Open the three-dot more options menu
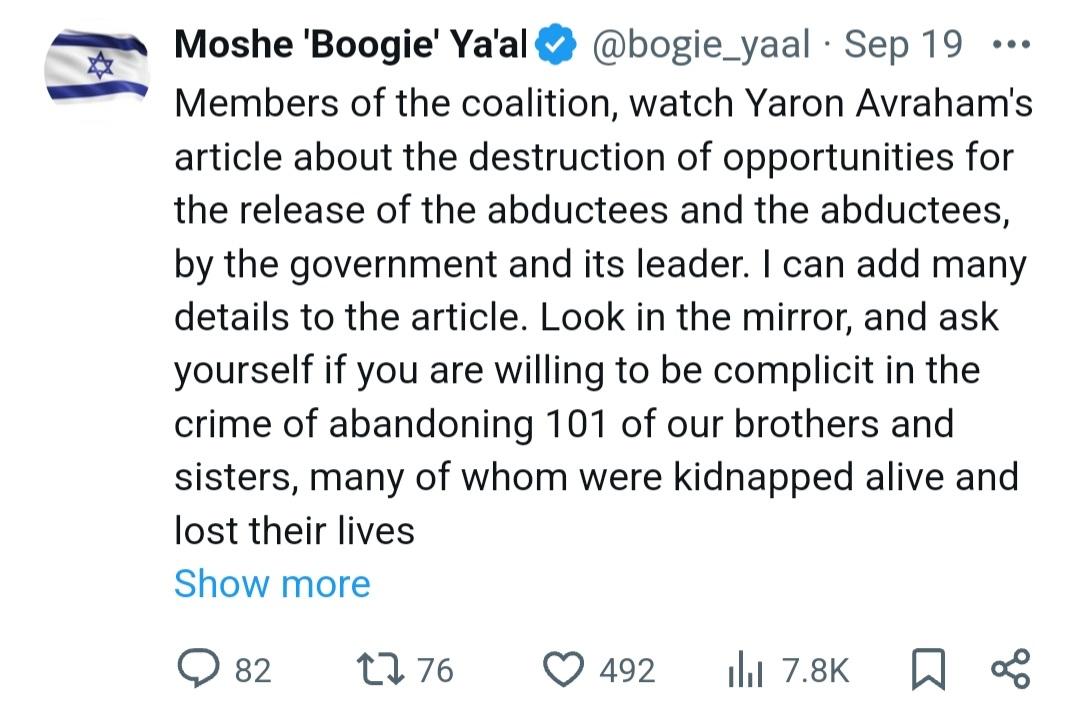This screenshot has height=704, width=1080. (1011, 45)
